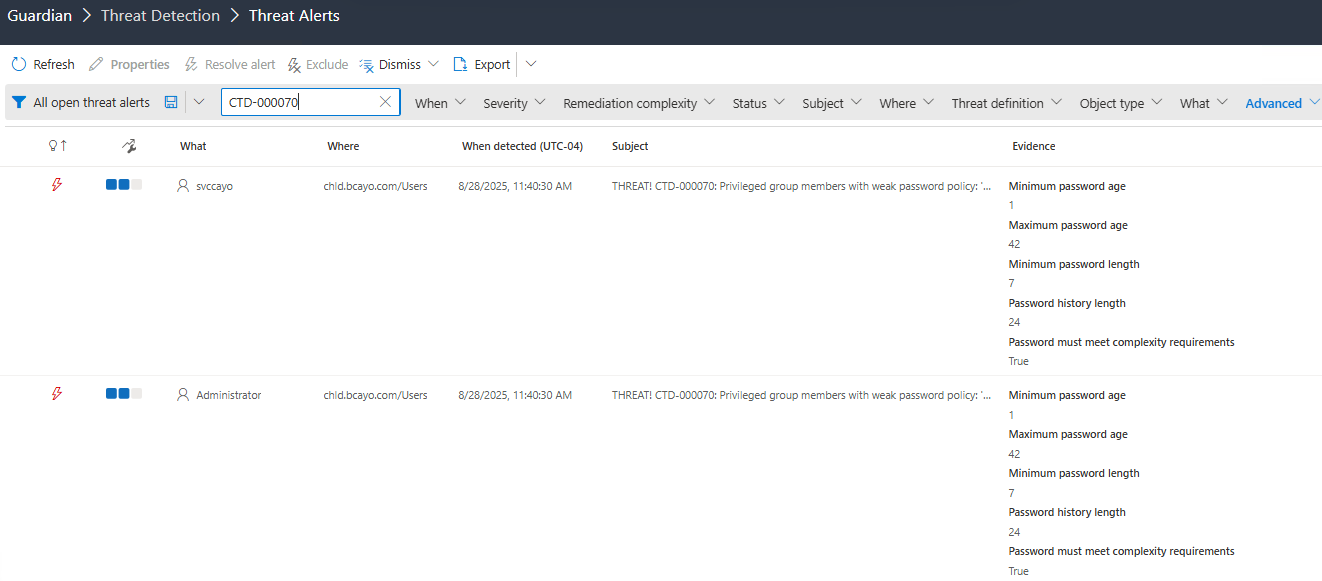This screenshot has height=581, width=1322.
Task: Click into the CTD-000070 search field
Action: pyautogui.click(x=298, y=102)
